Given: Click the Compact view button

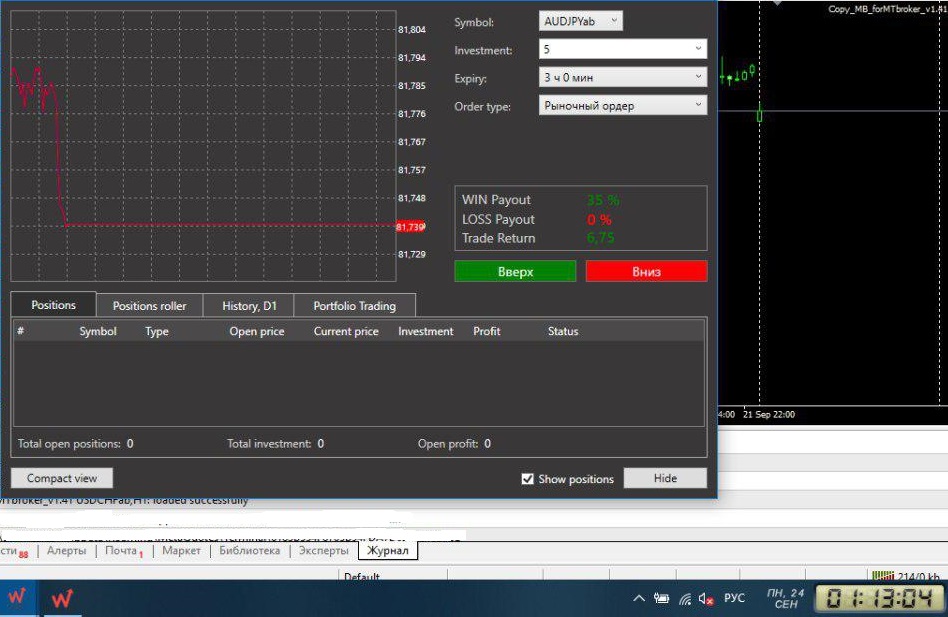Looking at the screenshot, I should (x=62, y=478).
